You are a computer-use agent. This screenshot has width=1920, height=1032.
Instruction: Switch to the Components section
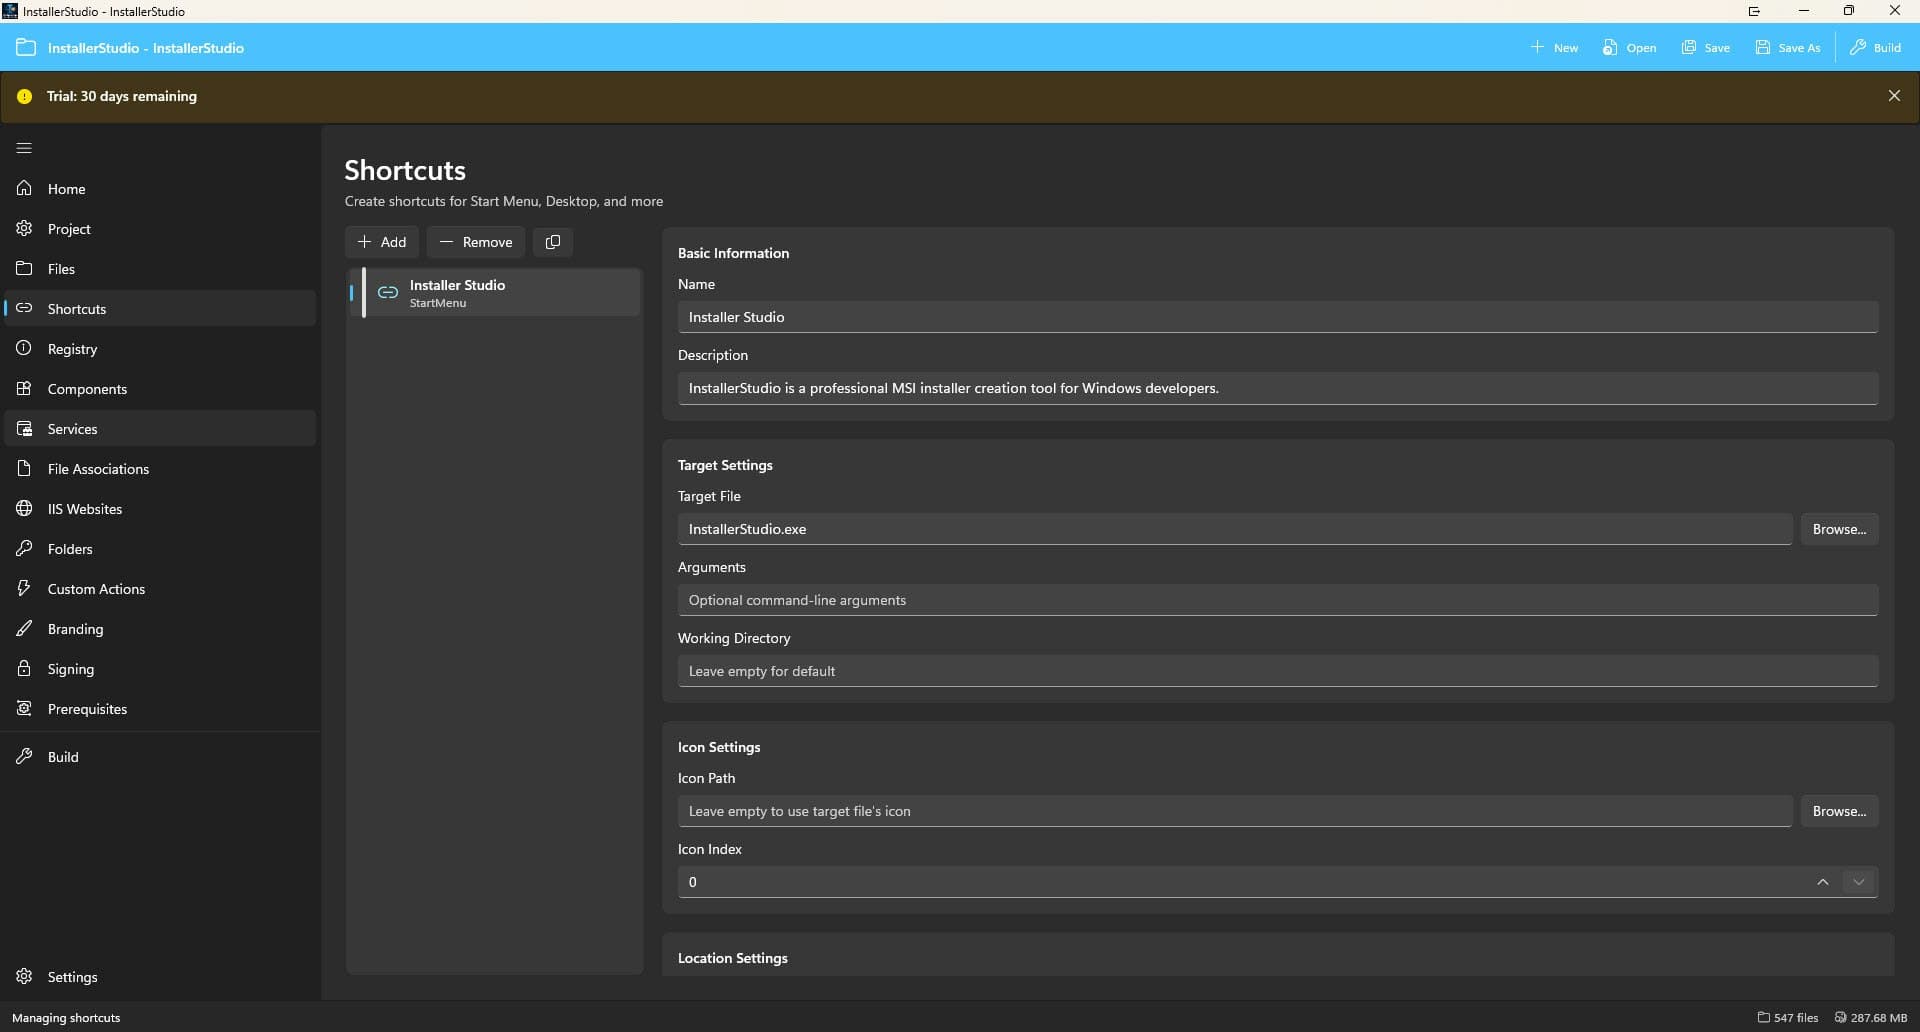[86, 388]
